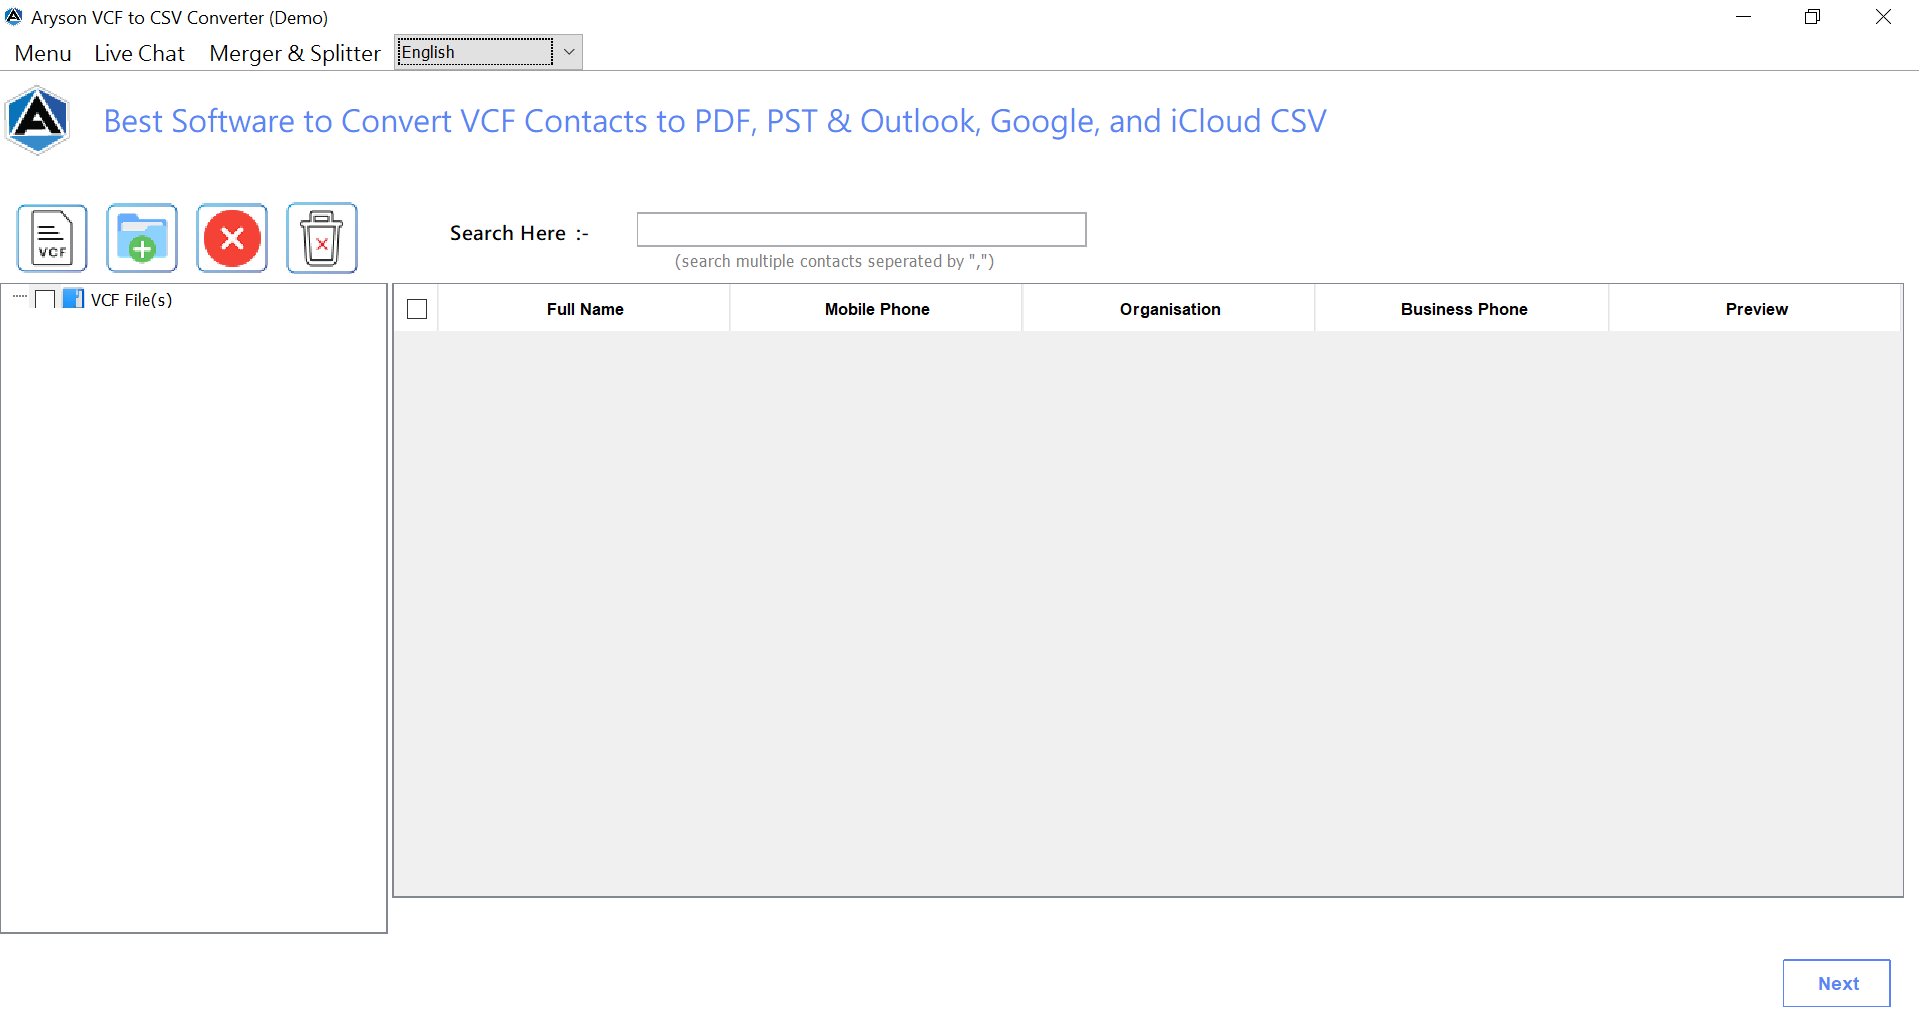Click the Organisation column header

tap(1170, 309)
